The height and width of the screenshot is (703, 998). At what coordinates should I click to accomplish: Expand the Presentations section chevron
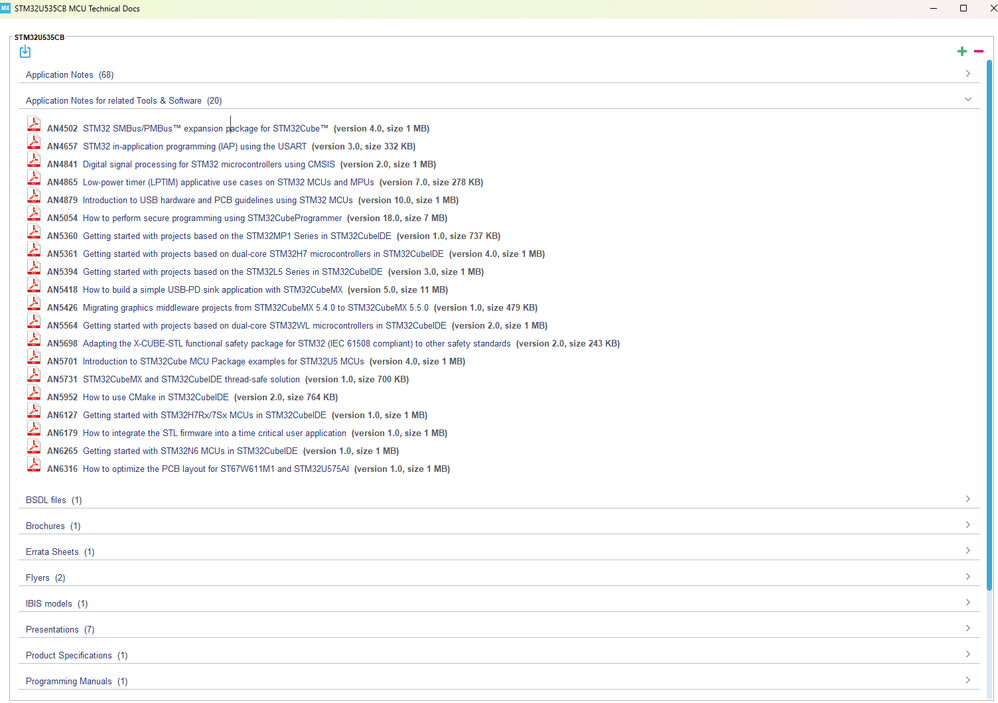pyautogui.click(x=967, y=629)
